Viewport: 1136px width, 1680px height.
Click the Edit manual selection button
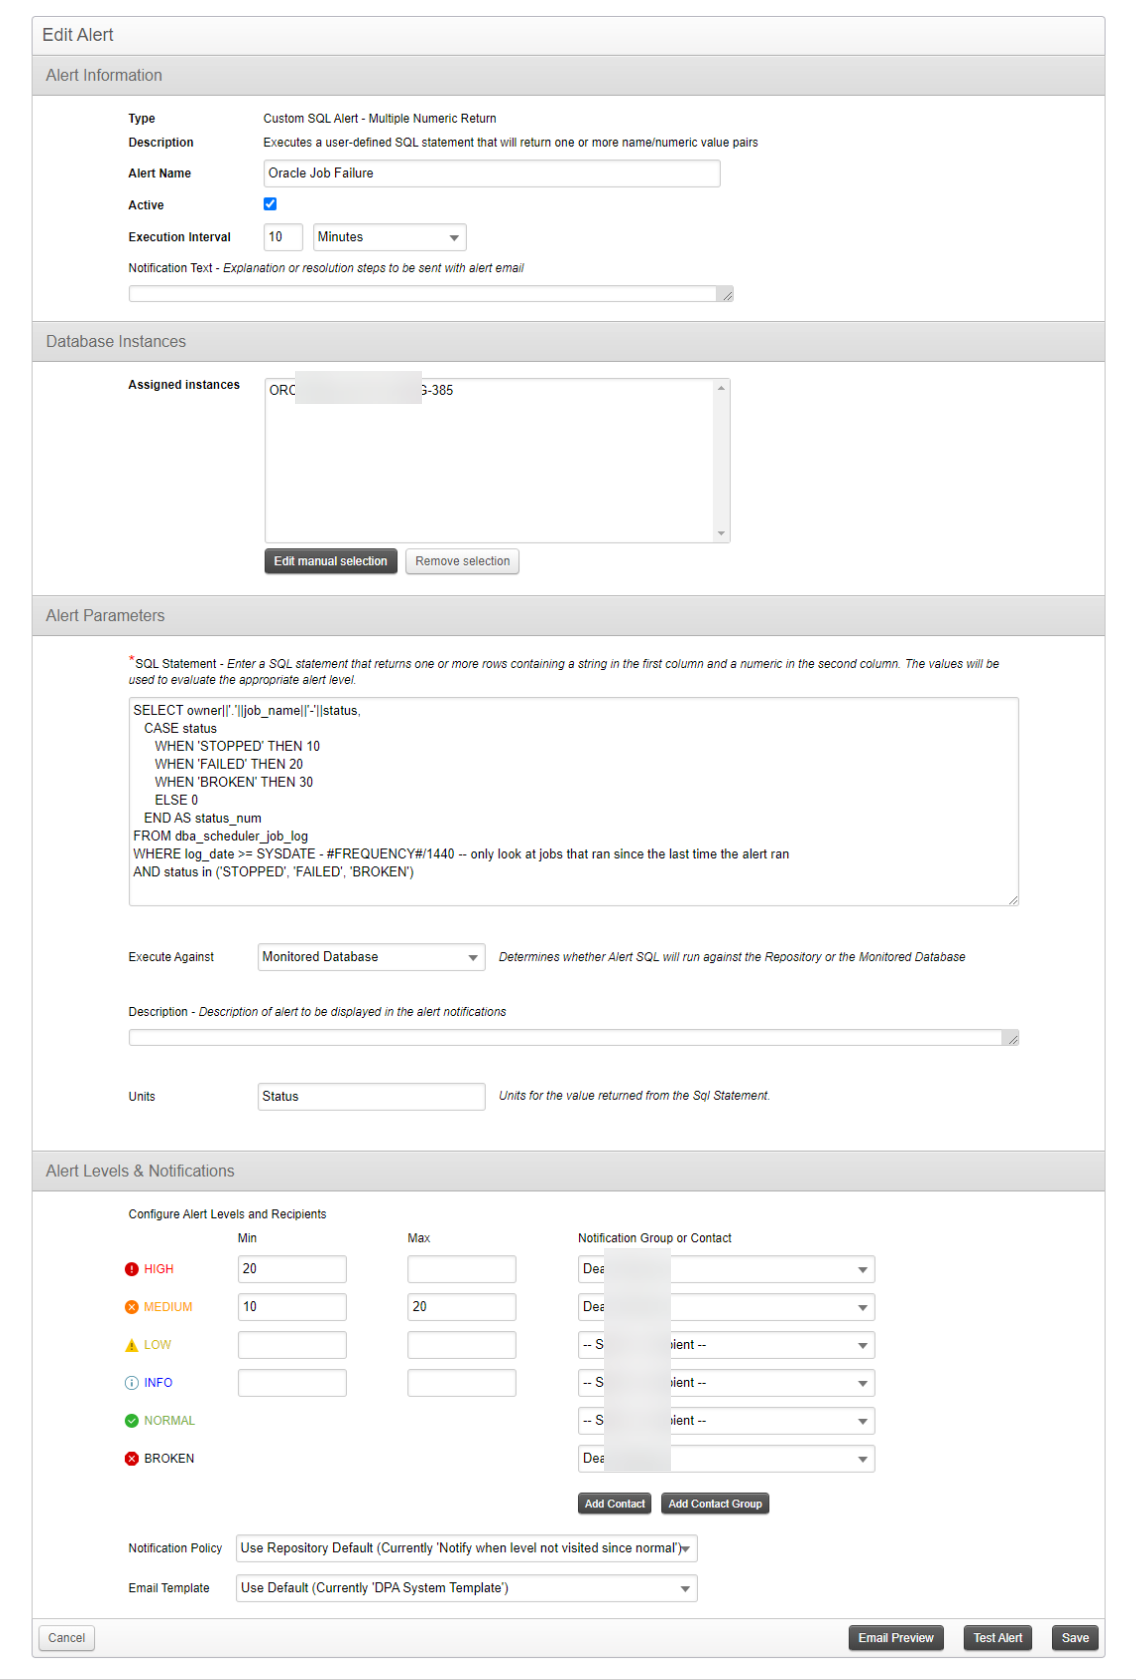tap(331, 561)
